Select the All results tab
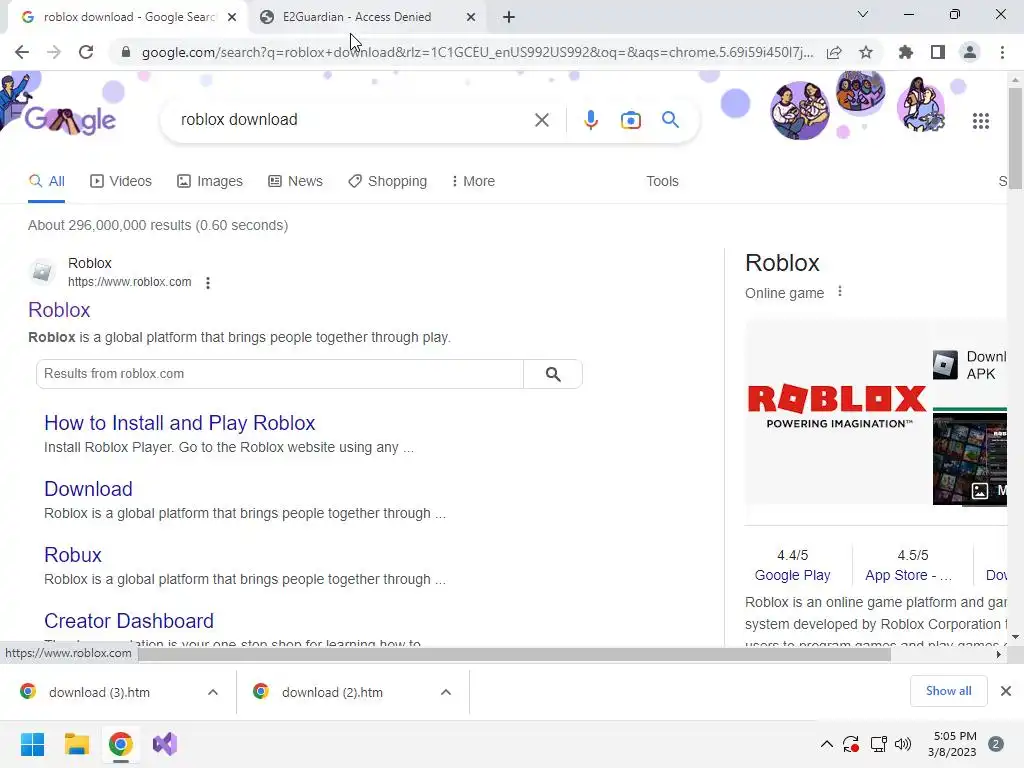Viewport: 1024px width, 768px height. coord(46,182)
